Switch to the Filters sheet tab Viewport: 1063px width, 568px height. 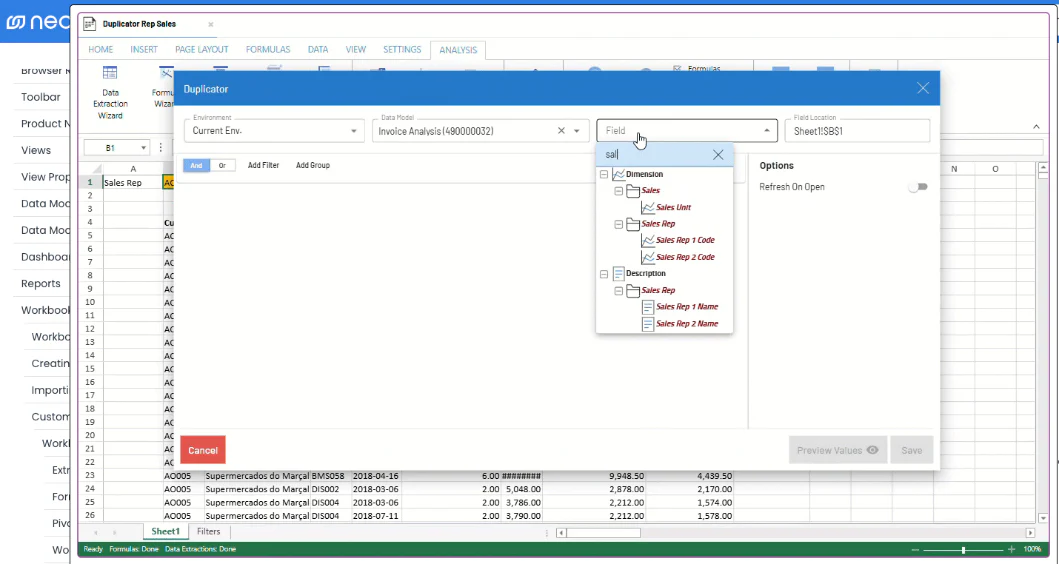(208, 532)
